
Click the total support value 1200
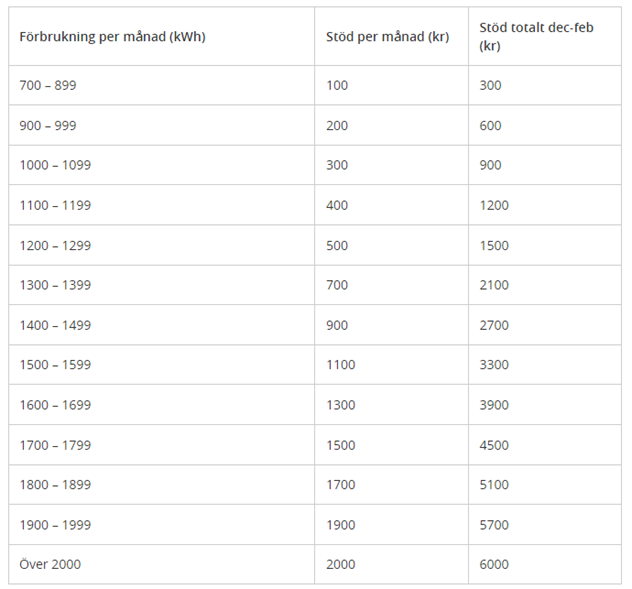pos(494,205)
